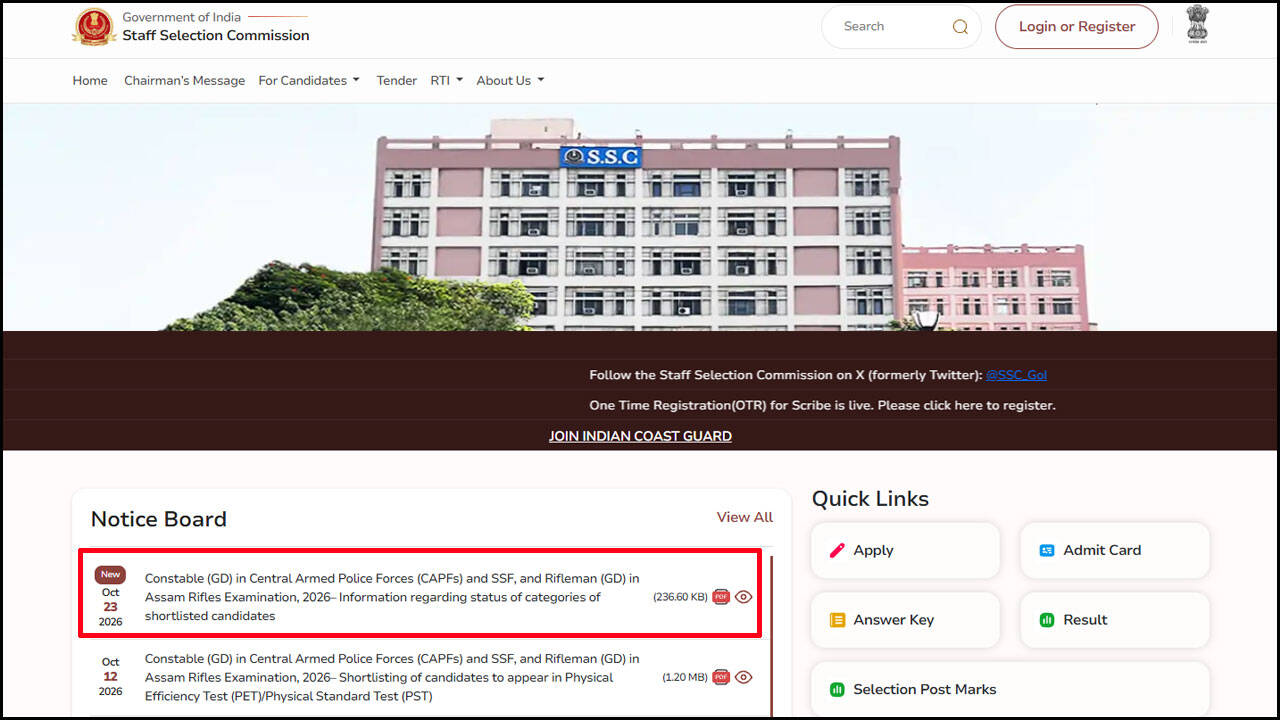Open the @SSC_GoI Twitter link
This screenshot has width=1280, height=720.
click(1016, 375)
